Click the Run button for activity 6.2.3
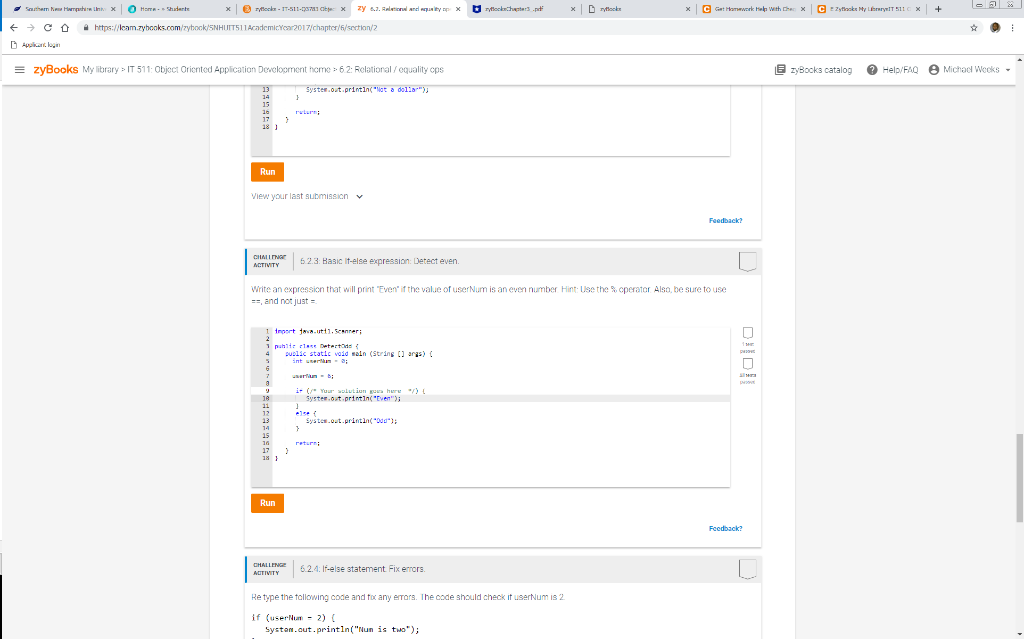 pyautogui.click(x=267, y=503)
